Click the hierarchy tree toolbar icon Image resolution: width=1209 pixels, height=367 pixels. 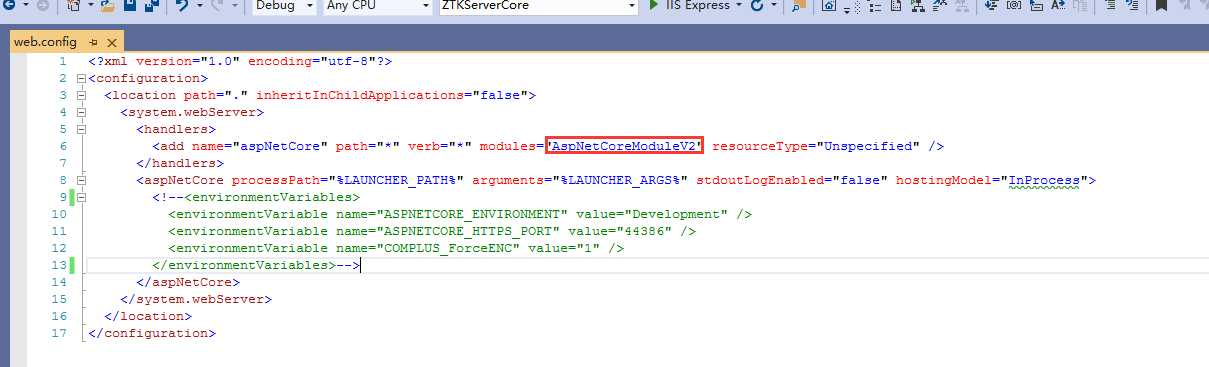pos(918,6)
